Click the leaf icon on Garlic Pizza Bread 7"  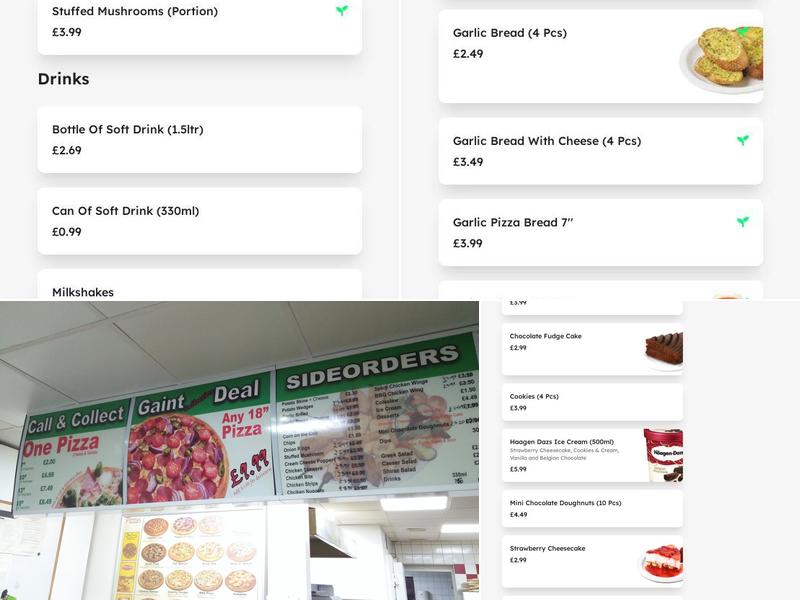(x=743, y=221)
